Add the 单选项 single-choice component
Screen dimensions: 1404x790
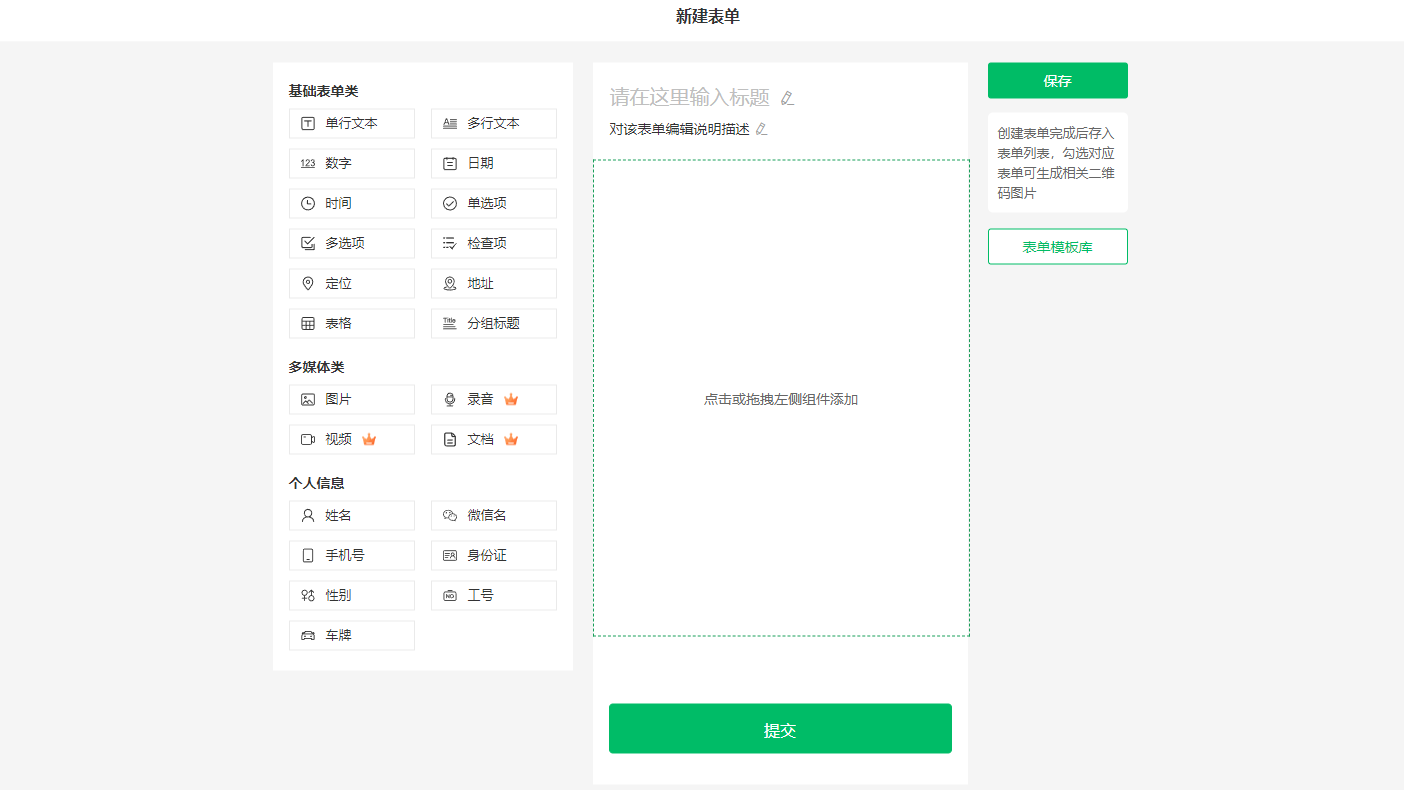coord(493,203)
